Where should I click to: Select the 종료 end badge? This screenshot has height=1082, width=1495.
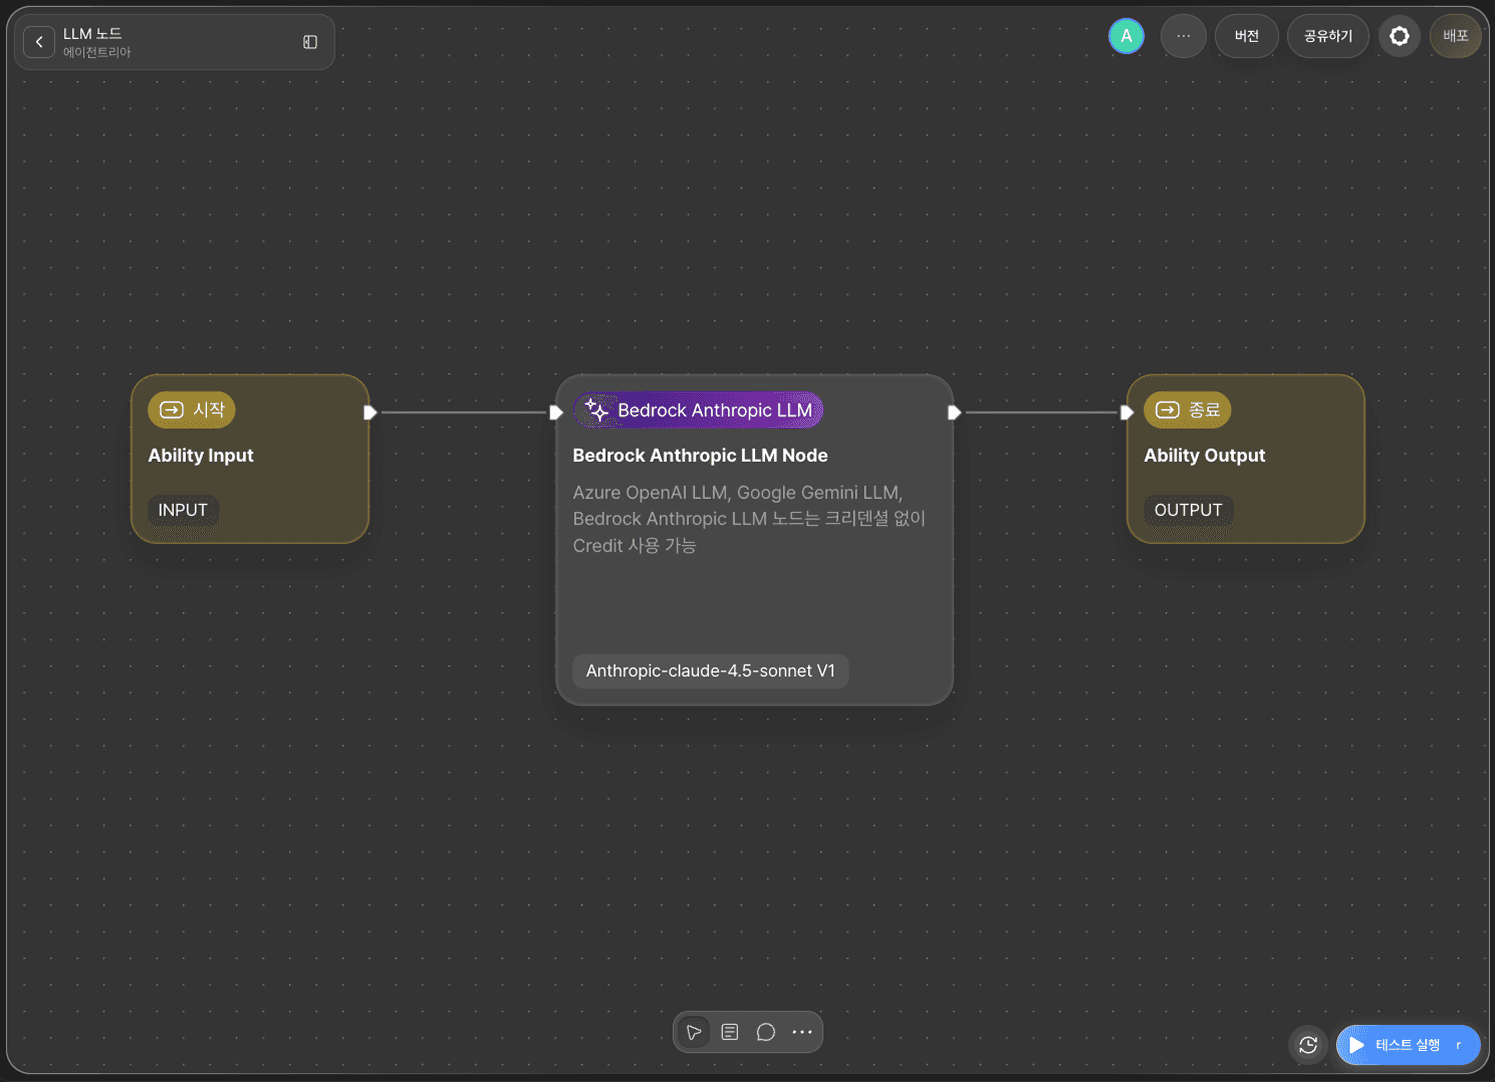pos(1188,410)
